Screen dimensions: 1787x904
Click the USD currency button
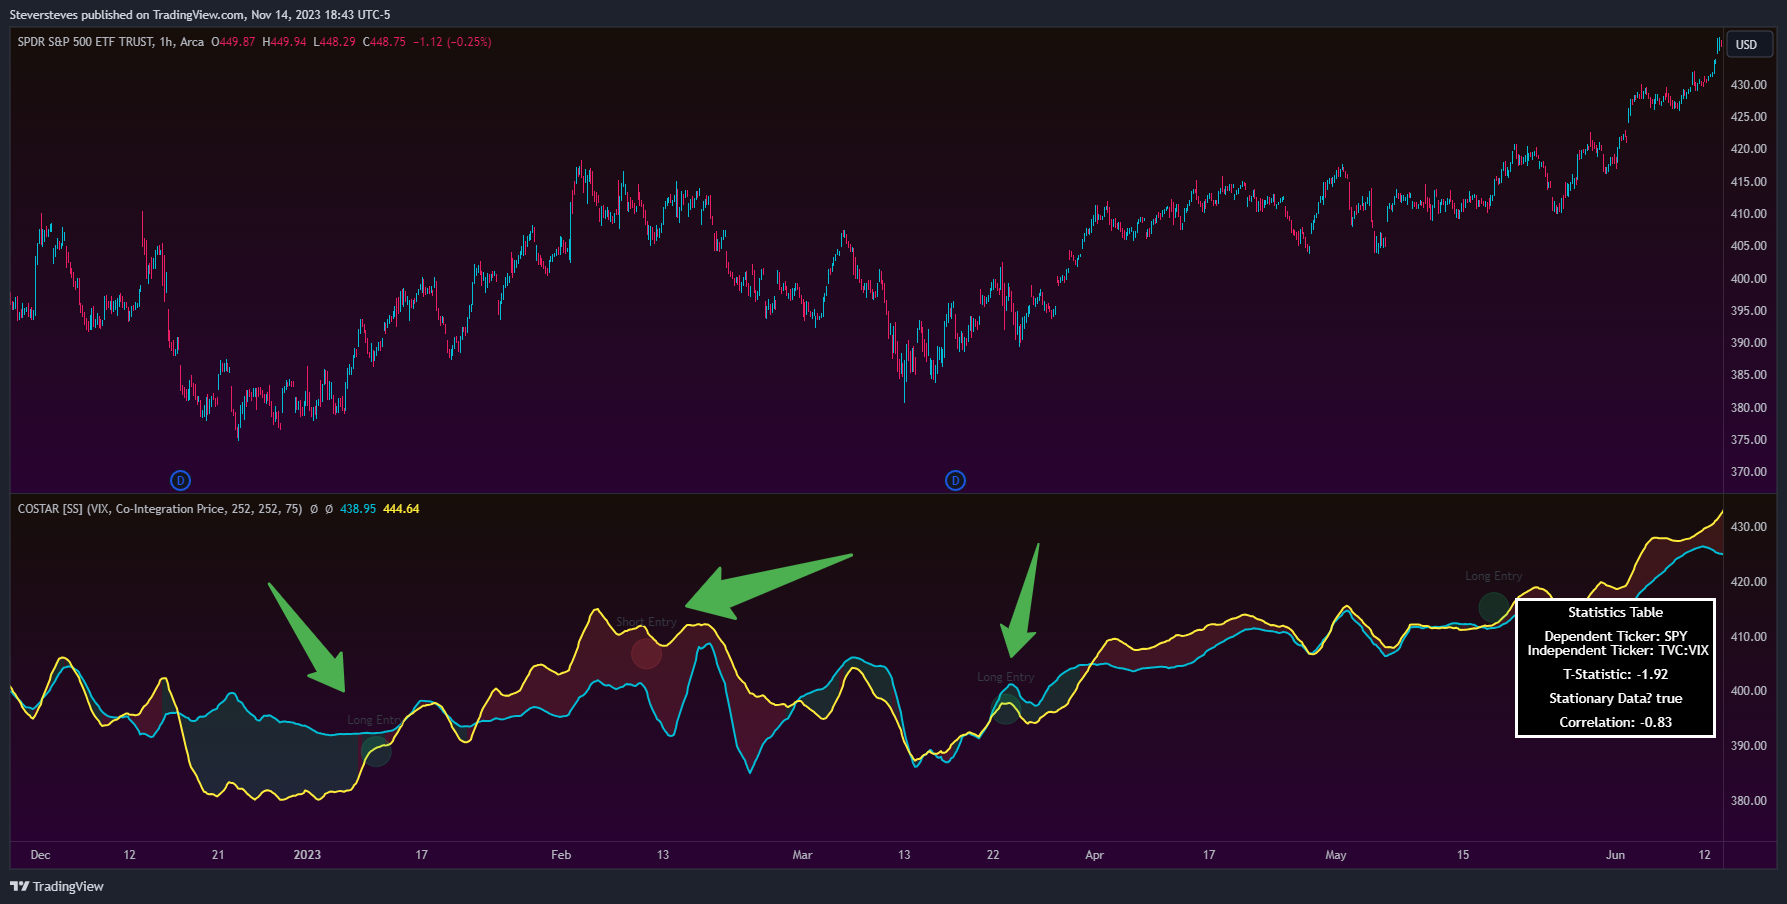pyautogui.click(x=1749, y=44)
